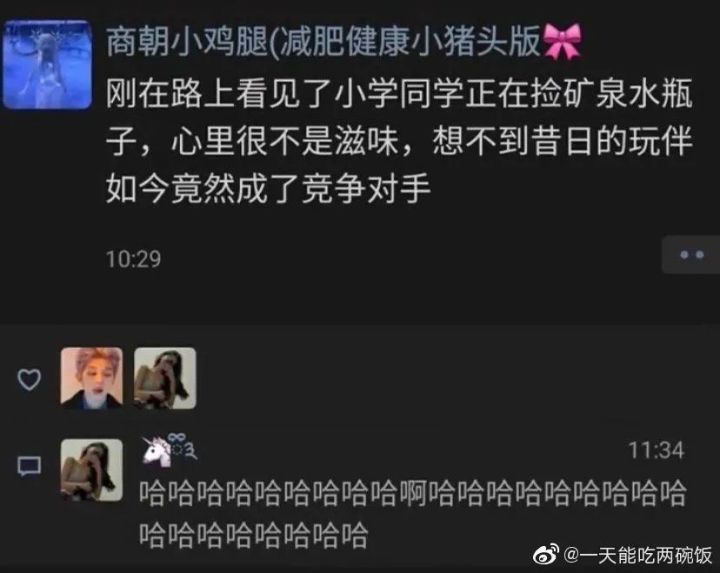720x573 pixels.
Task: Open the @一天能吃两碗饭 Weibo handle
Action: [638, 556]
